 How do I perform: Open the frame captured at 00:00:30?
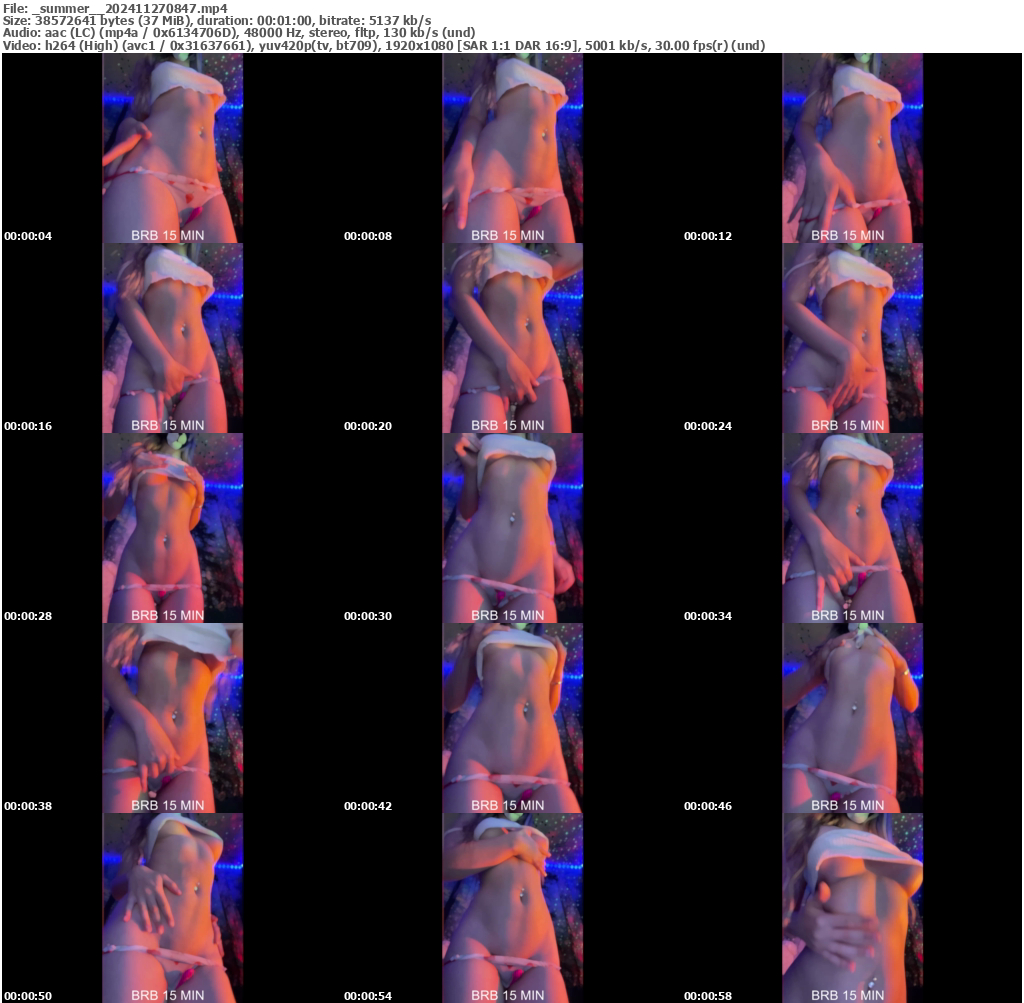[512, 528]
